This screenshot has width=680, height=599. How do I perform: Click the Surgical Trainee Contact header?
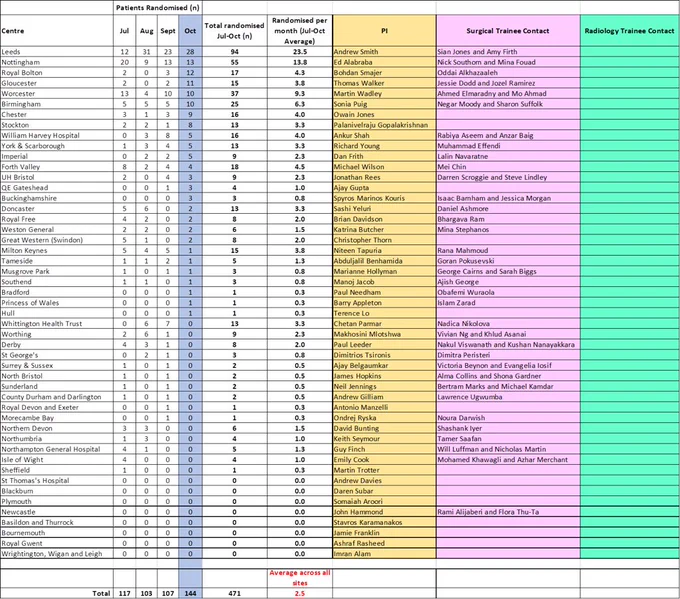point(508,31)
